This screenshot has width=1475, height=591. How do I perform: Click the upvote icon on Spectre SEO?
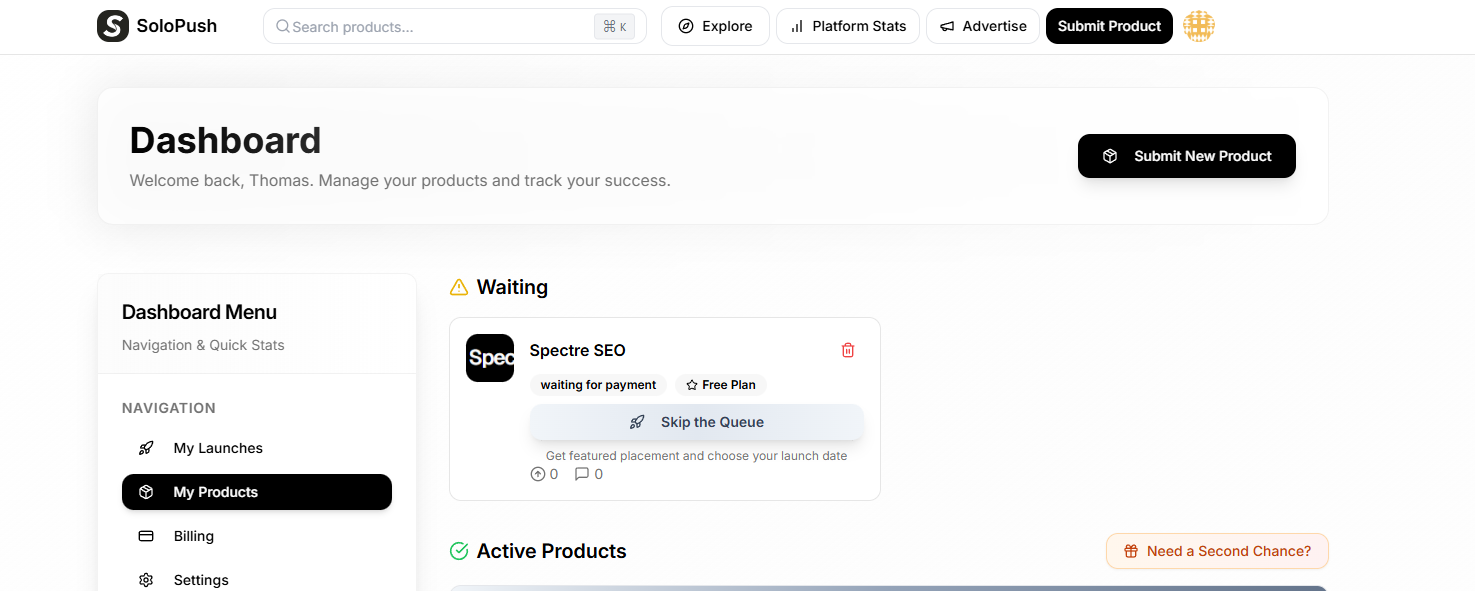(x=538, y=474)
